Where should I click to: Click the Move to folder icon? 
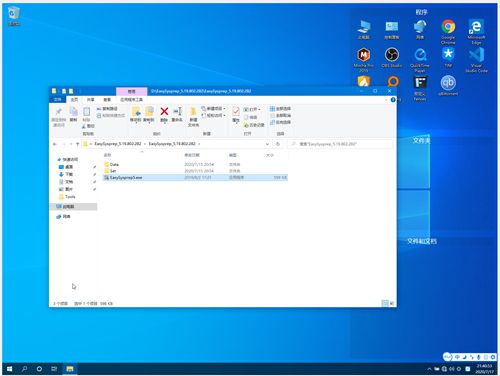[x=136, y=111]
